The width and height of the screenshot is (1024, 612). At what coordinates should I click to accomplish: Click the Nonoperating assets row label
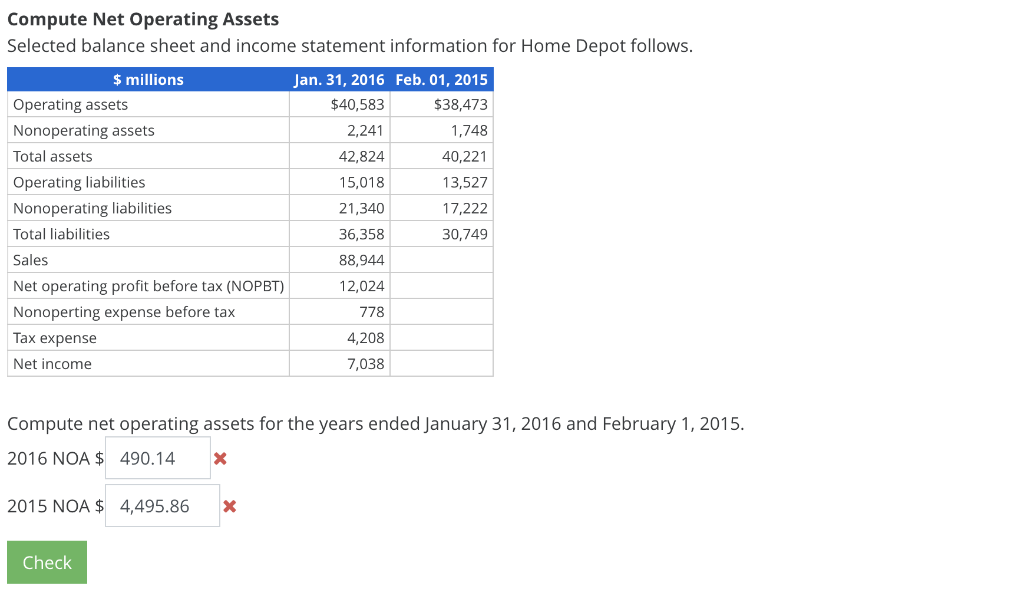(x=83, y=130)
